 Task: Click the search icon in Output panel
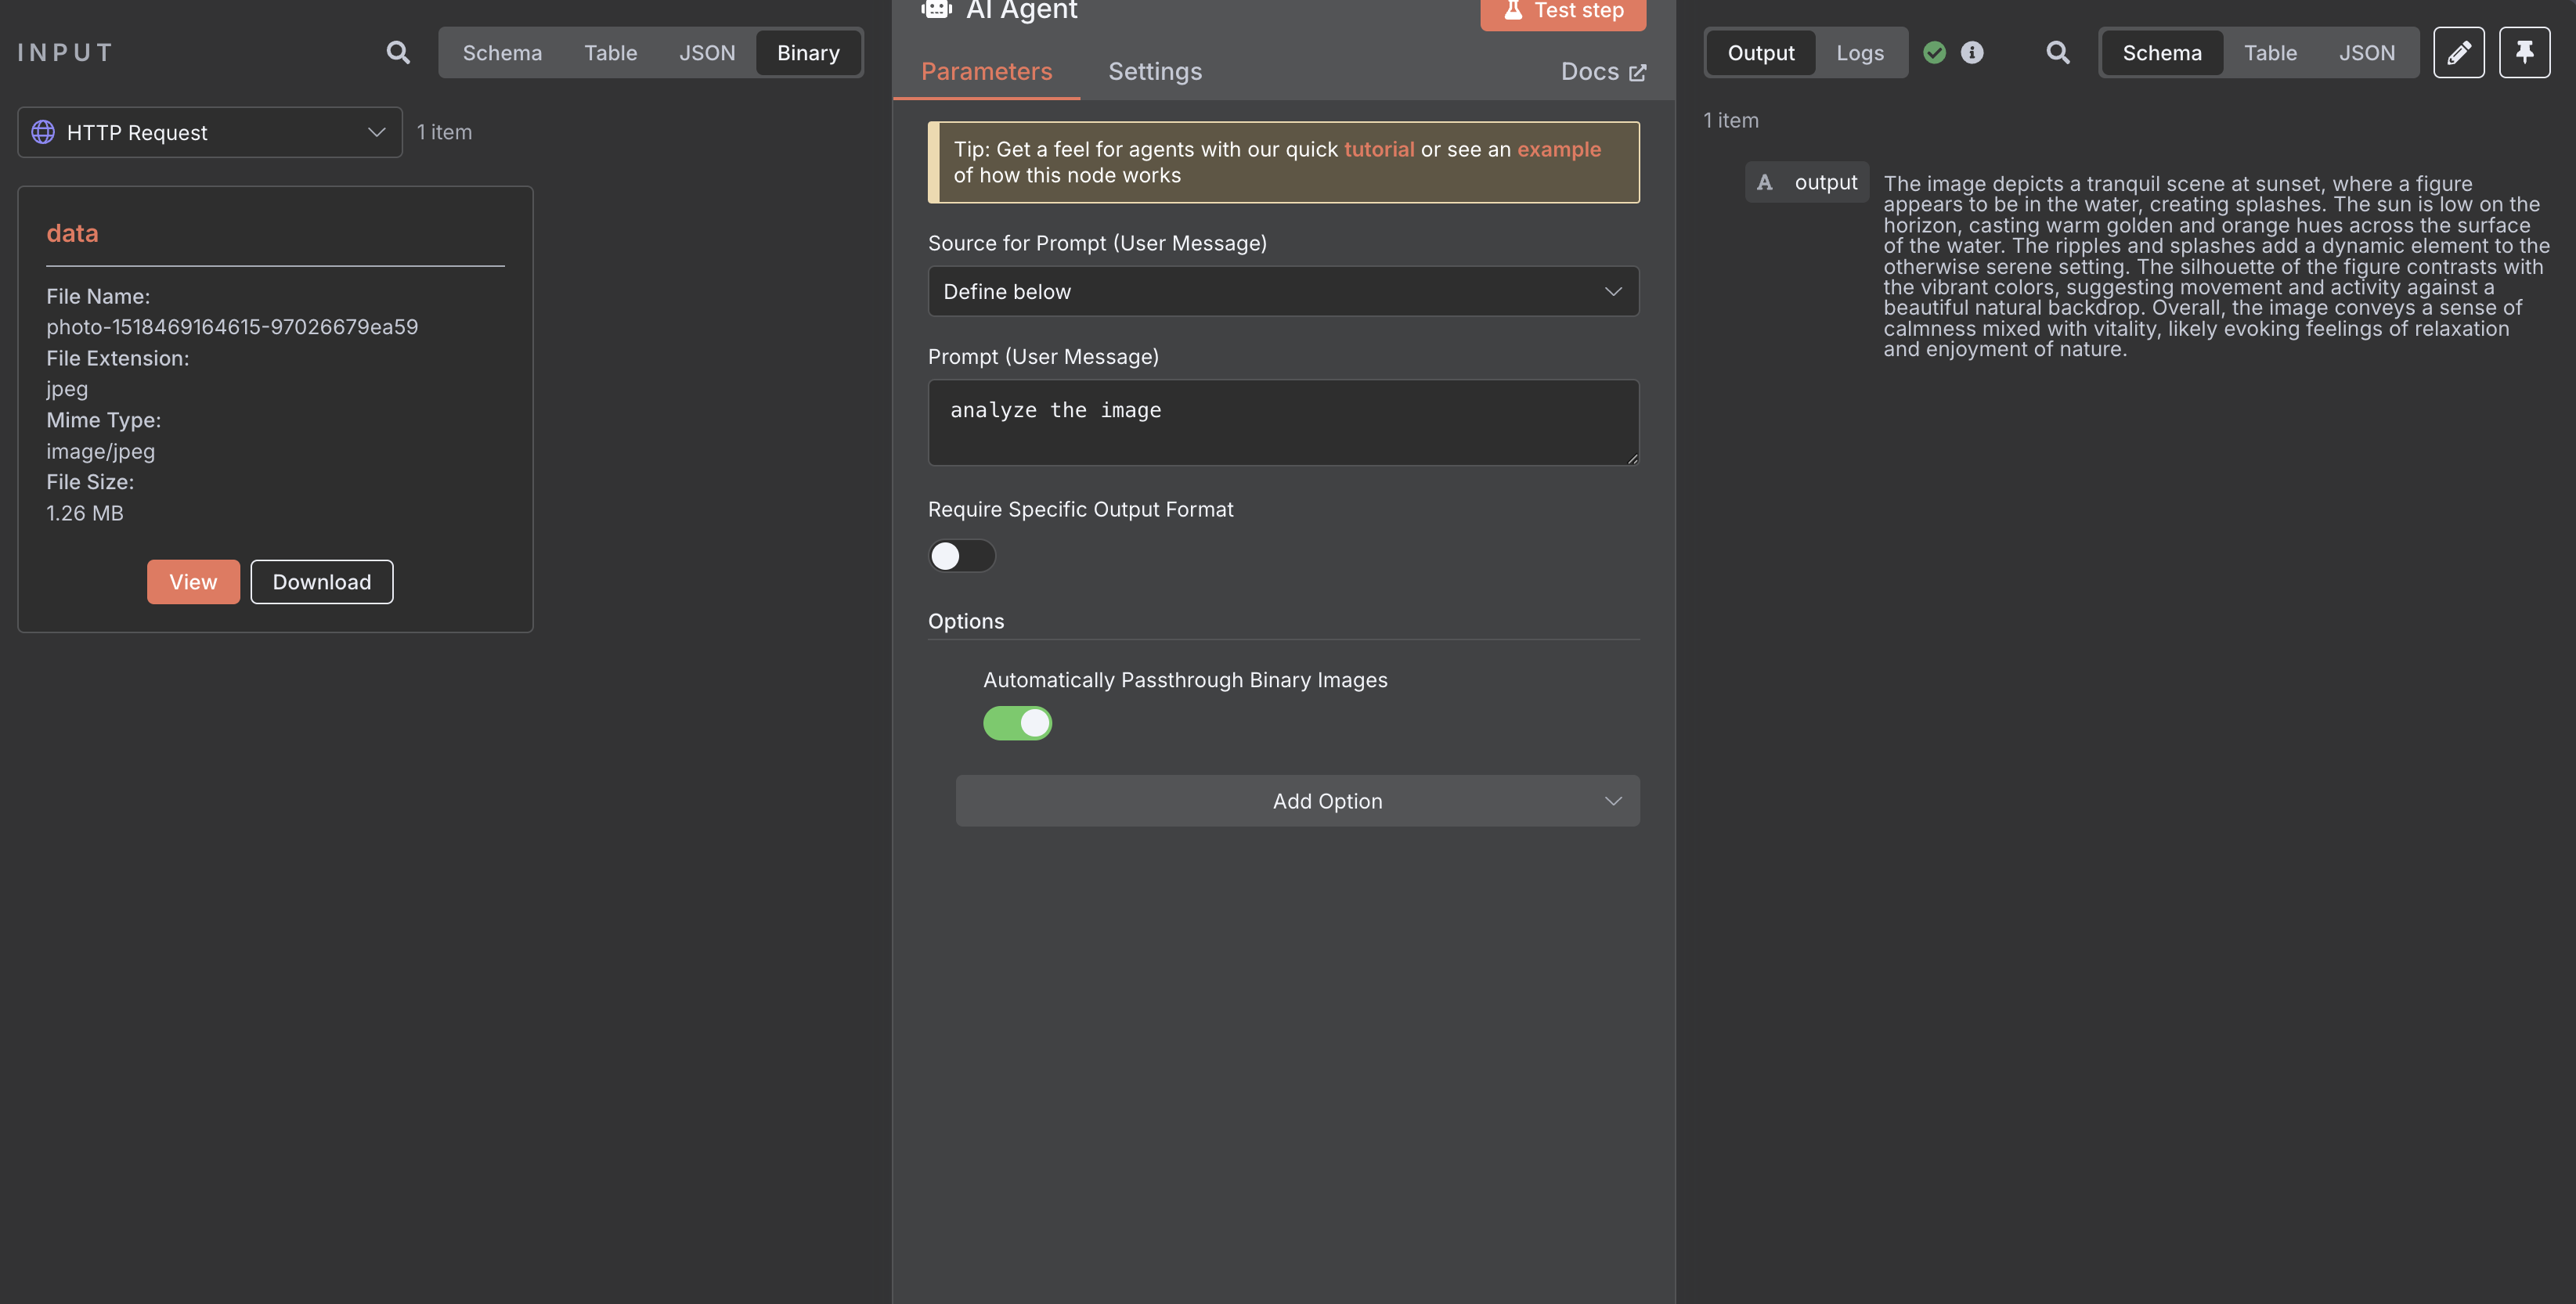point(2057,52)
